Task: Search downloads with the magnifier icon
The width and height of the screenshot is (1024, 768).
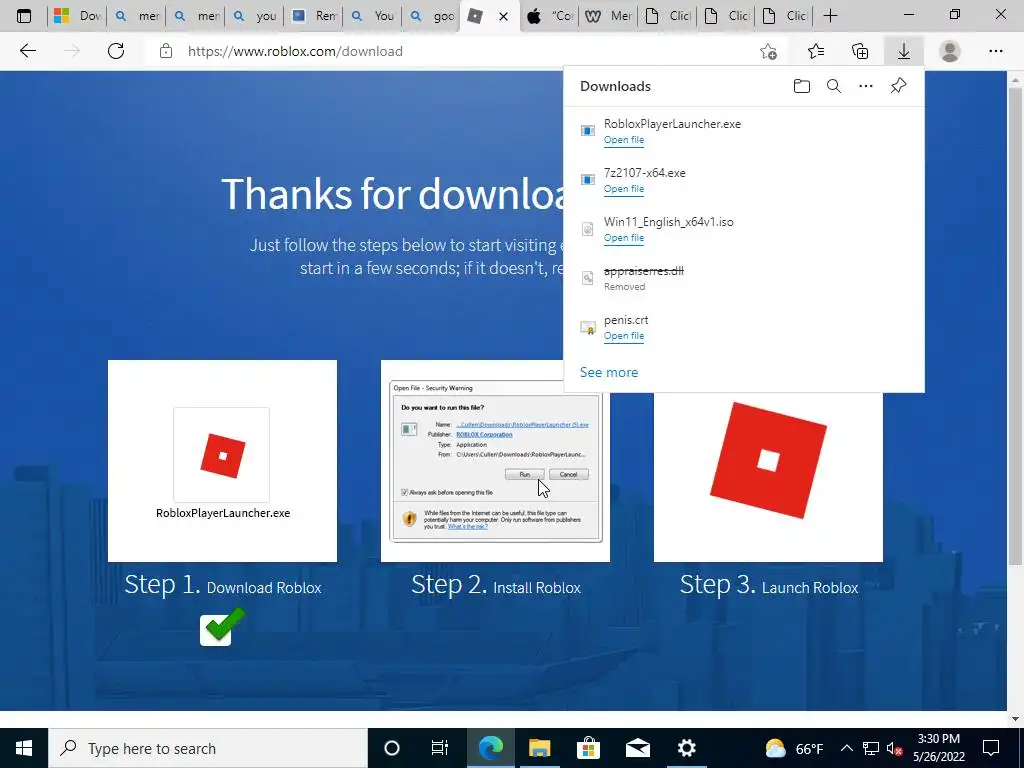Action: pos(834,86)
